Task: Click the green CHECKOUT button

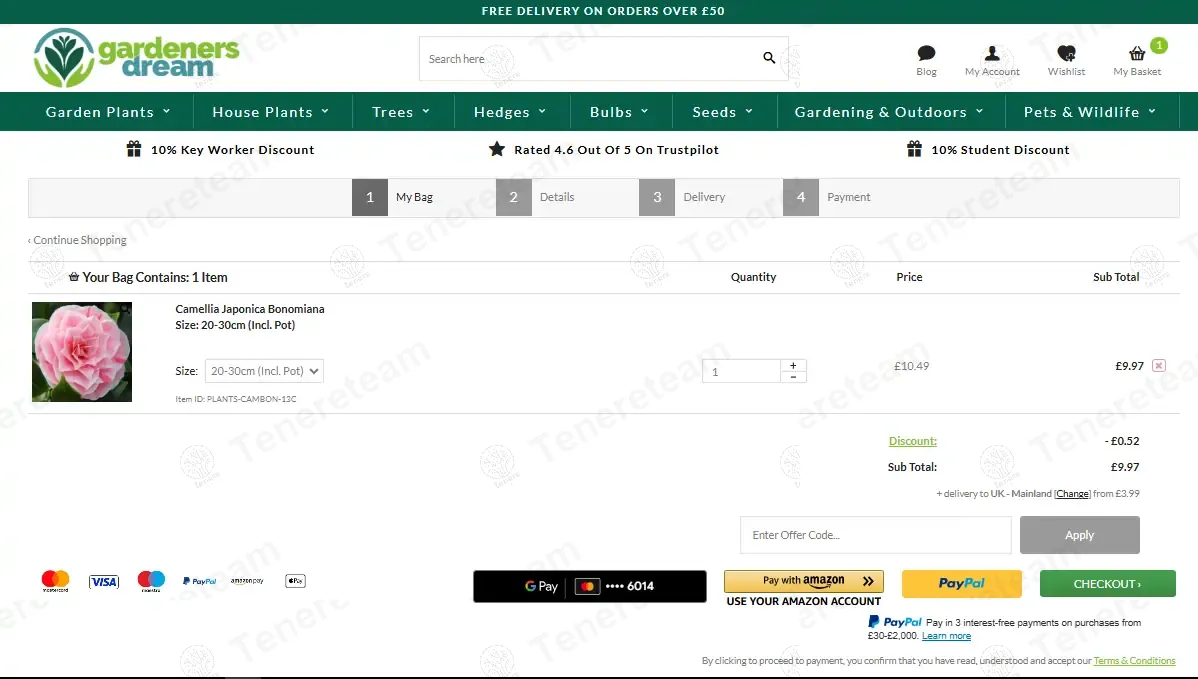Action: pos(1107,584)
